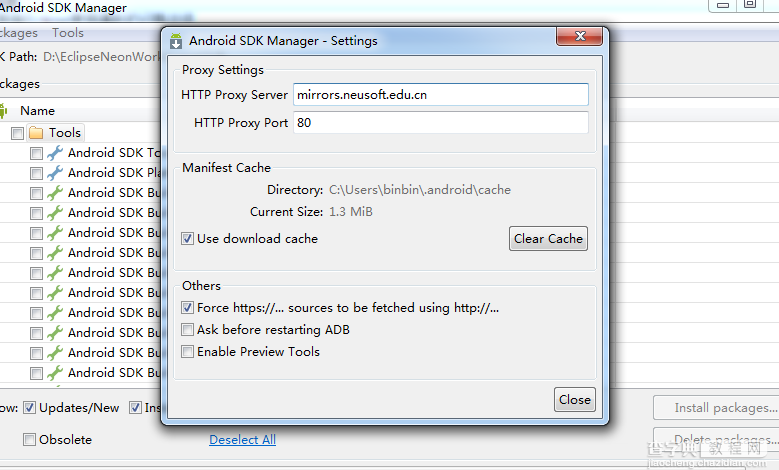Viewport: 779px width, 470px height.
Task: Uncheck Force https sources fetched using http
Action: coord(187,308)
